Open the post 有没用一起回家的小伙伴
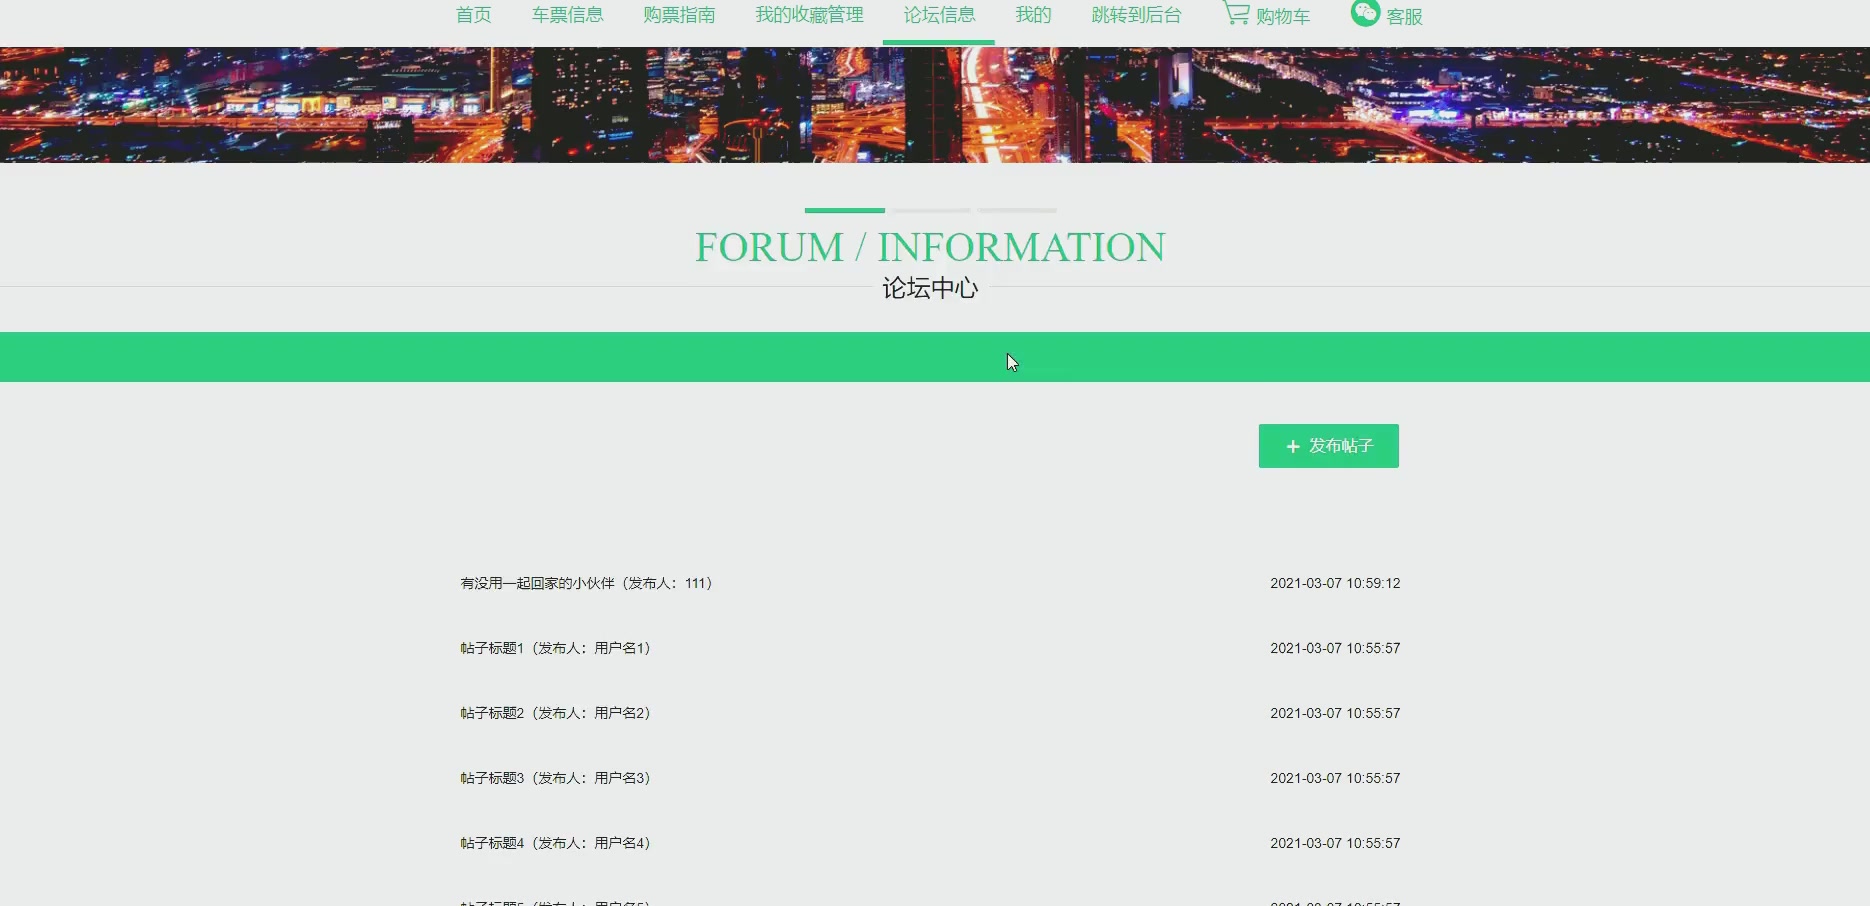 point(585,583)
